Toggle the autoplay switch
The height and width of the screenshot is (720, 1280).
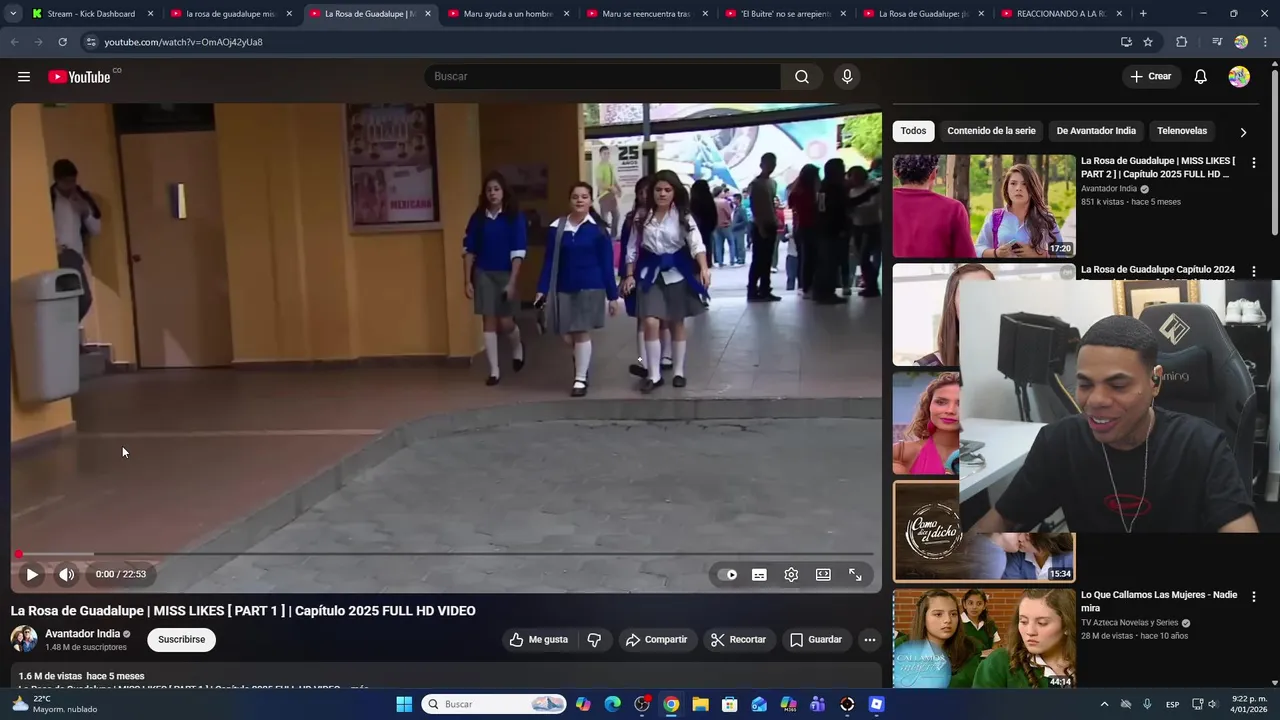coord(728,575)
